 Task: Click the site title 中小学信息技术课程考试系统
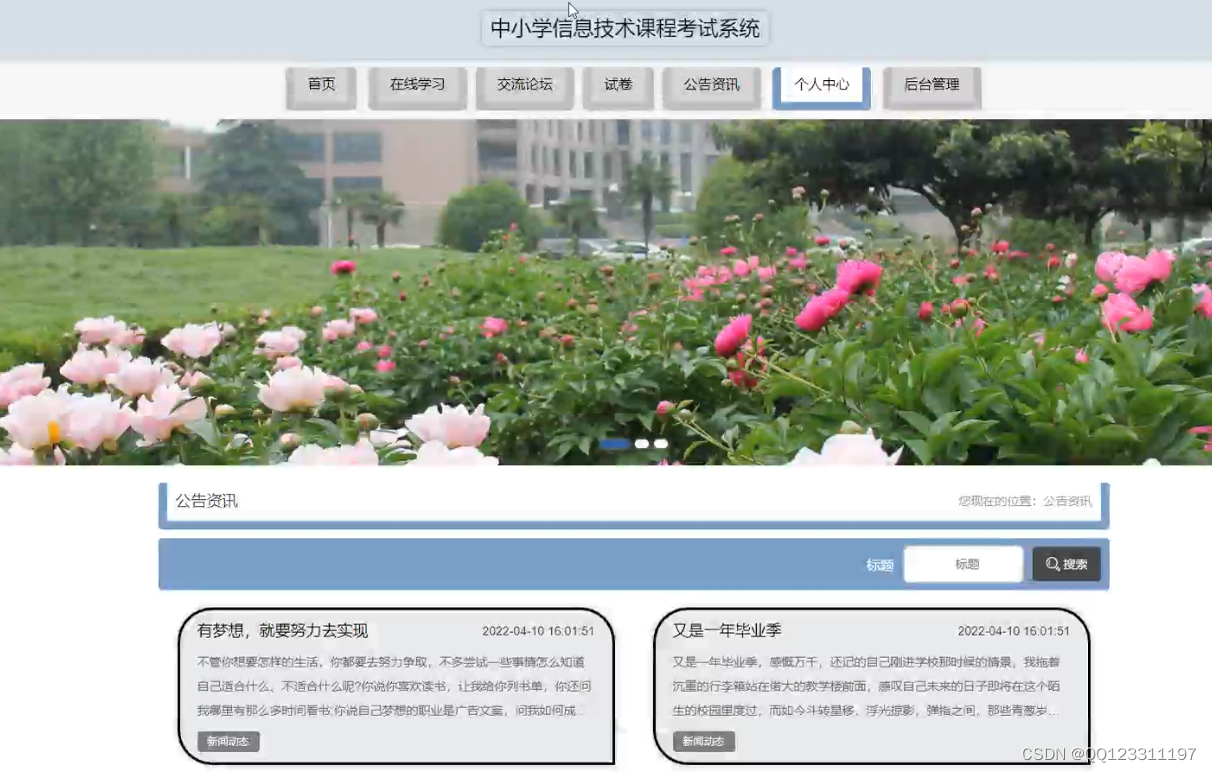[625, 28]
